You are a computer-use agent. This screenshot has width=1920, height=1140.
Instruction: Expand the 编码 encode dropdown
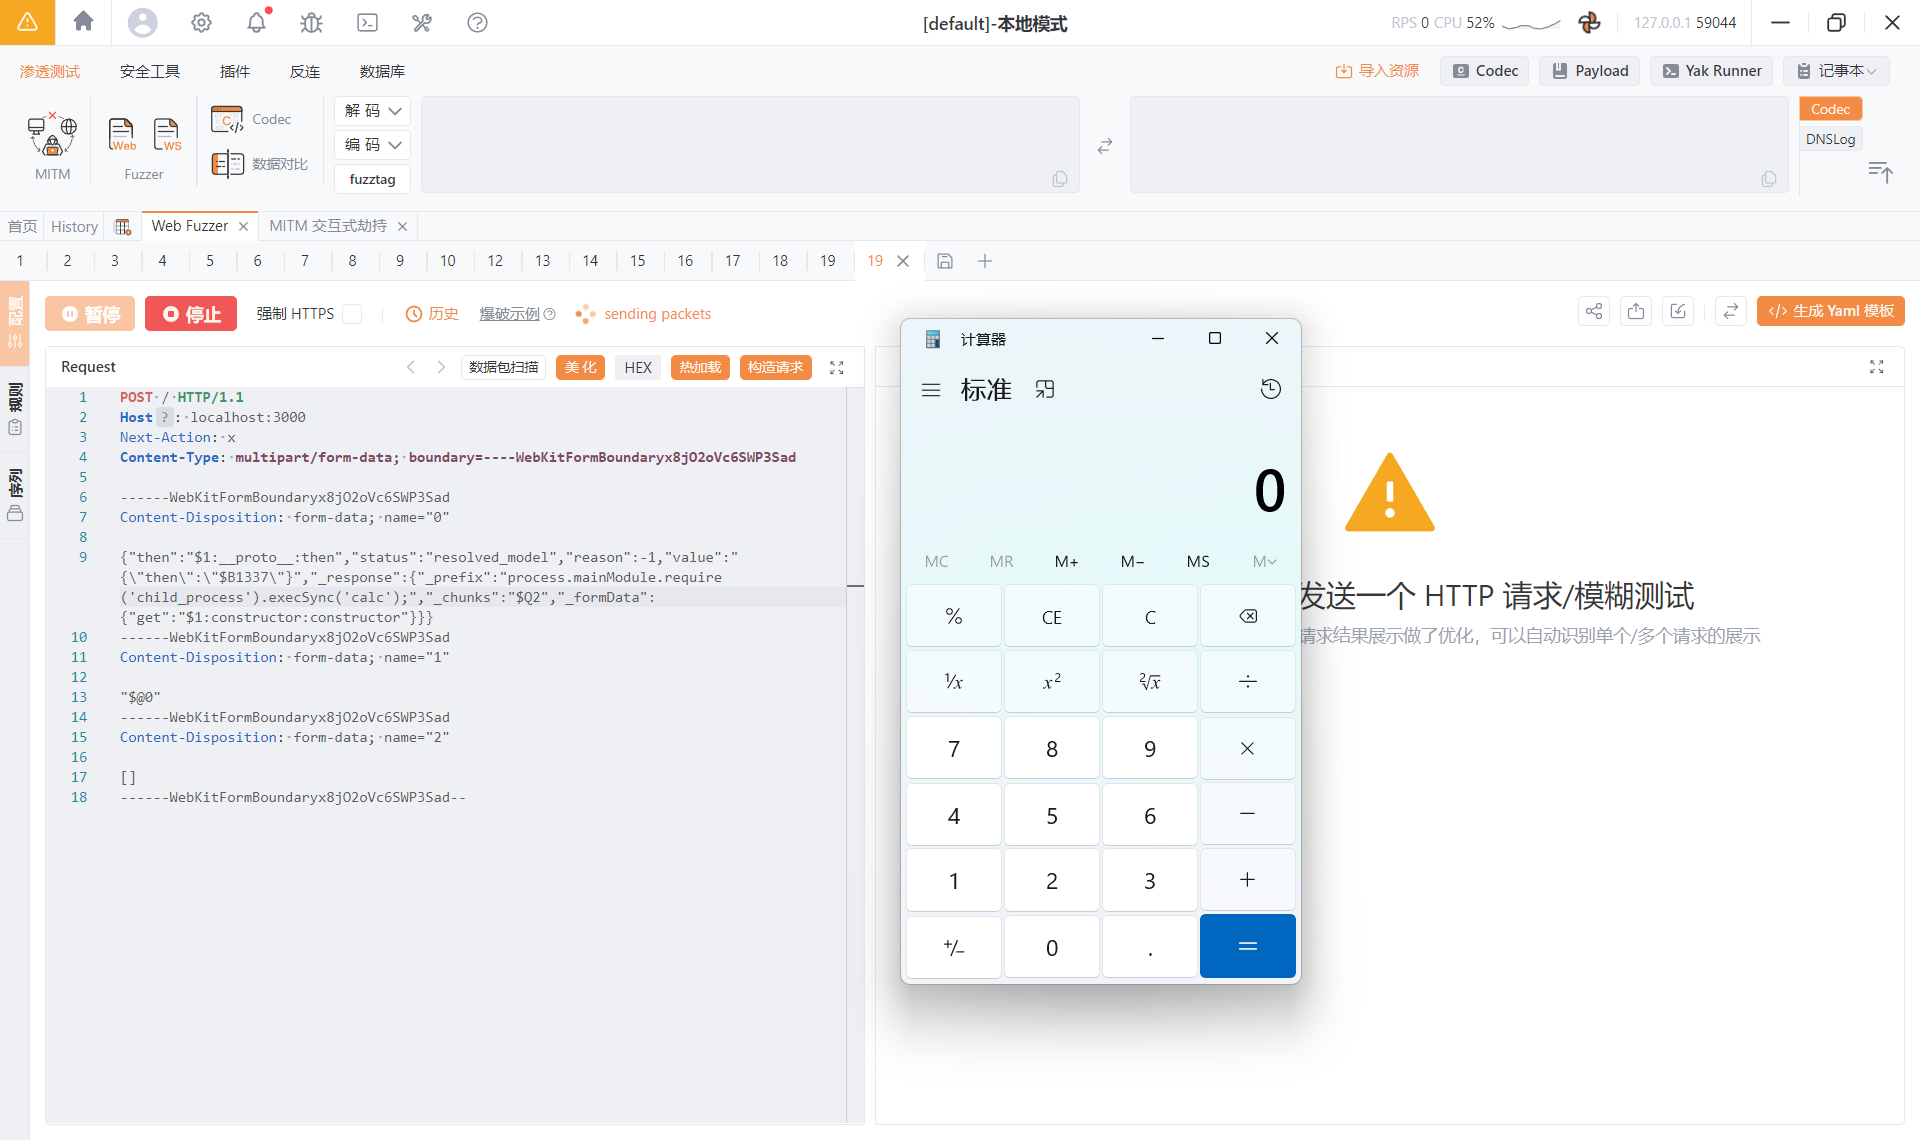[373, 145]
